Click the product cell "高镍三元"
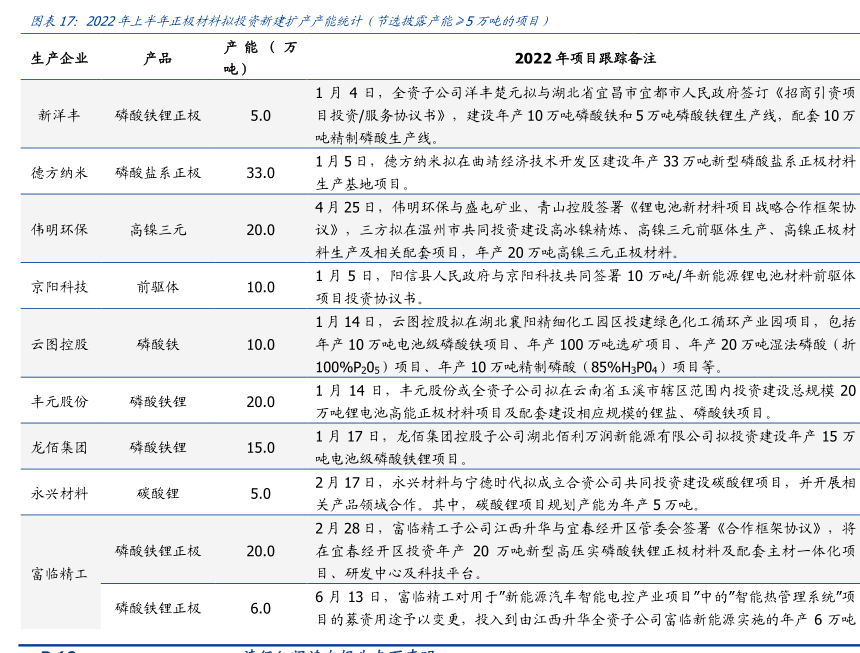Screen dimensions: 860x653 pos(158,230)
